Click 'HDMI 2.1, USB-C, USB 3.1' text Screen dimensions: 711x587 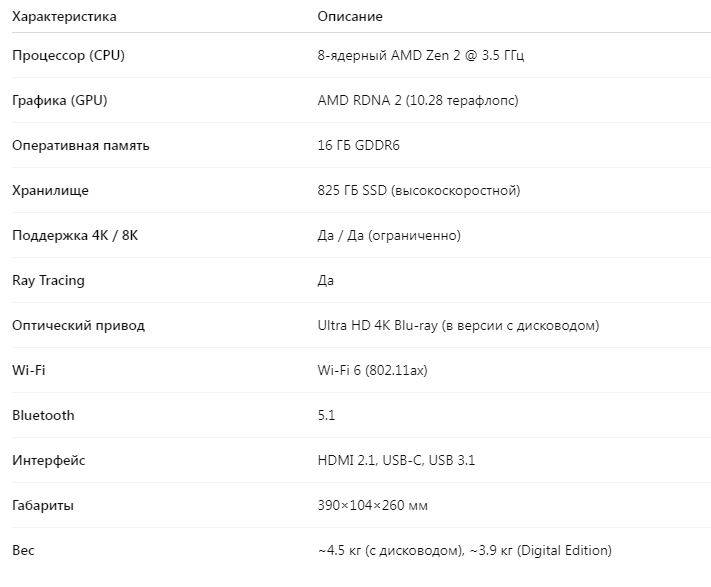[396, 460]
